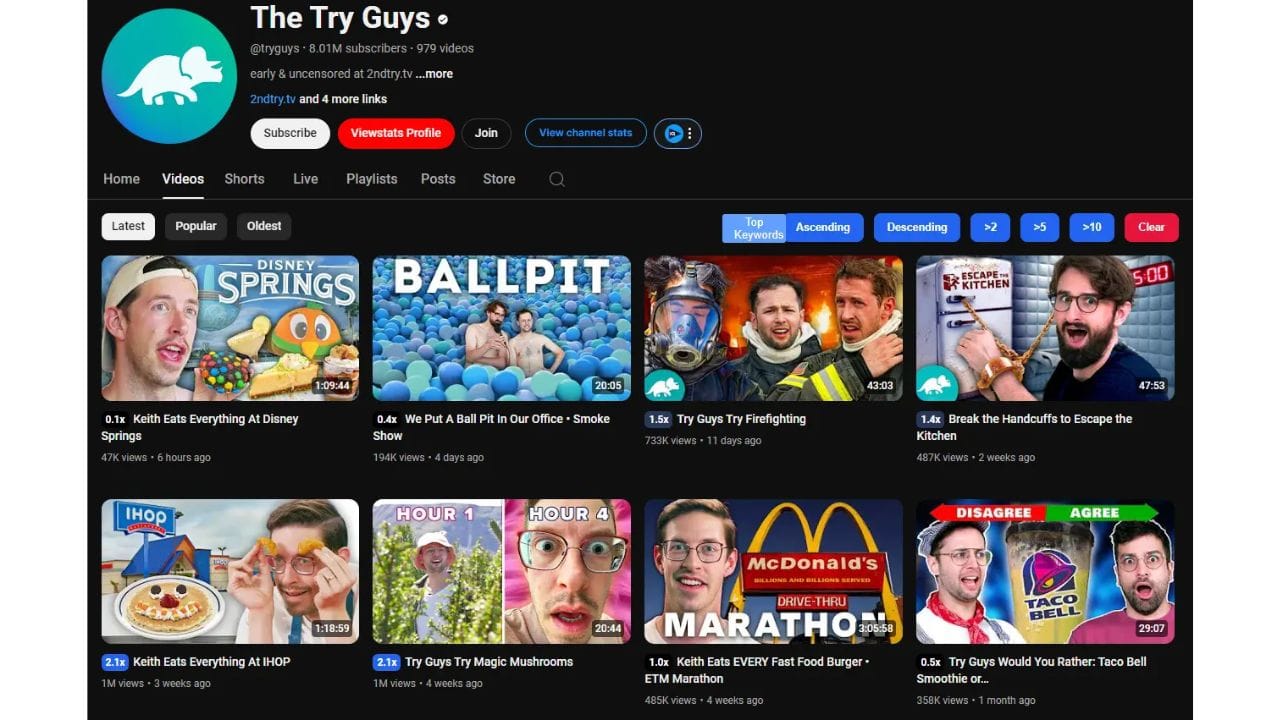
Task: Click the 2.1x badge on Keith Eats Everything At IHOP
Action: [x=115, y=662]
